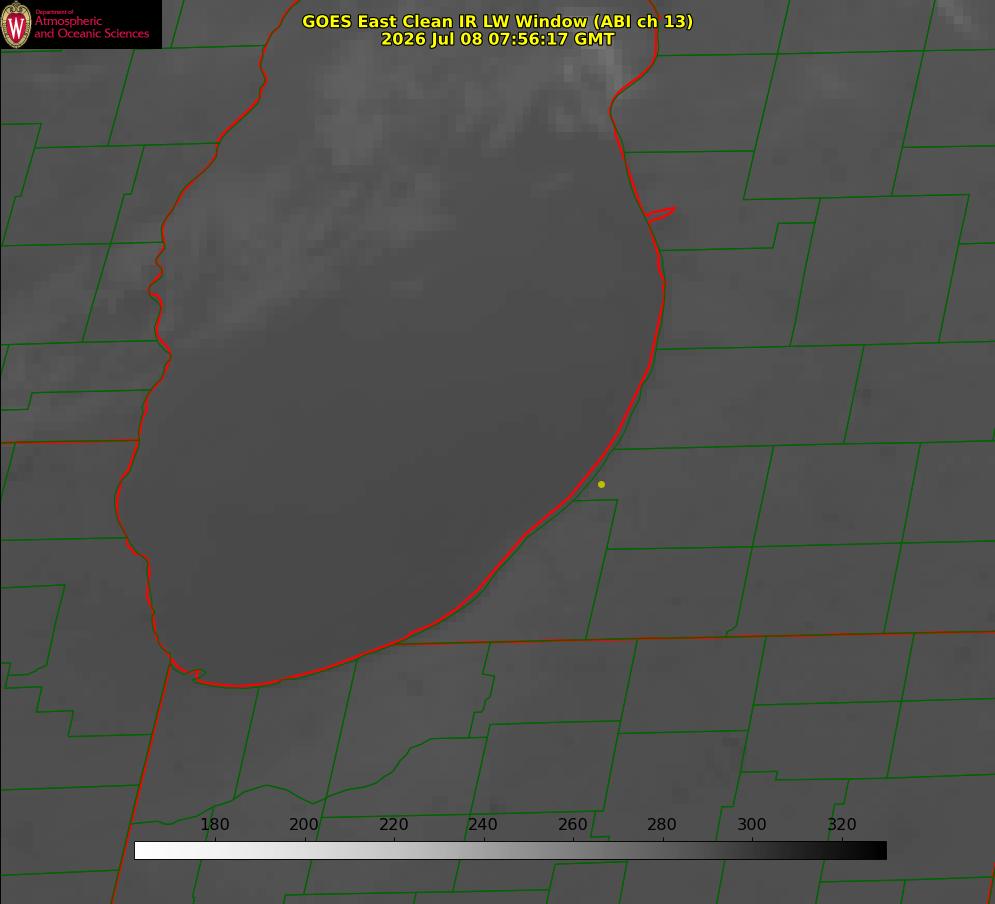Click the 280 label on colorbar
The width and height of the screenshot is (995, 904).
click(x=662, y=824)
